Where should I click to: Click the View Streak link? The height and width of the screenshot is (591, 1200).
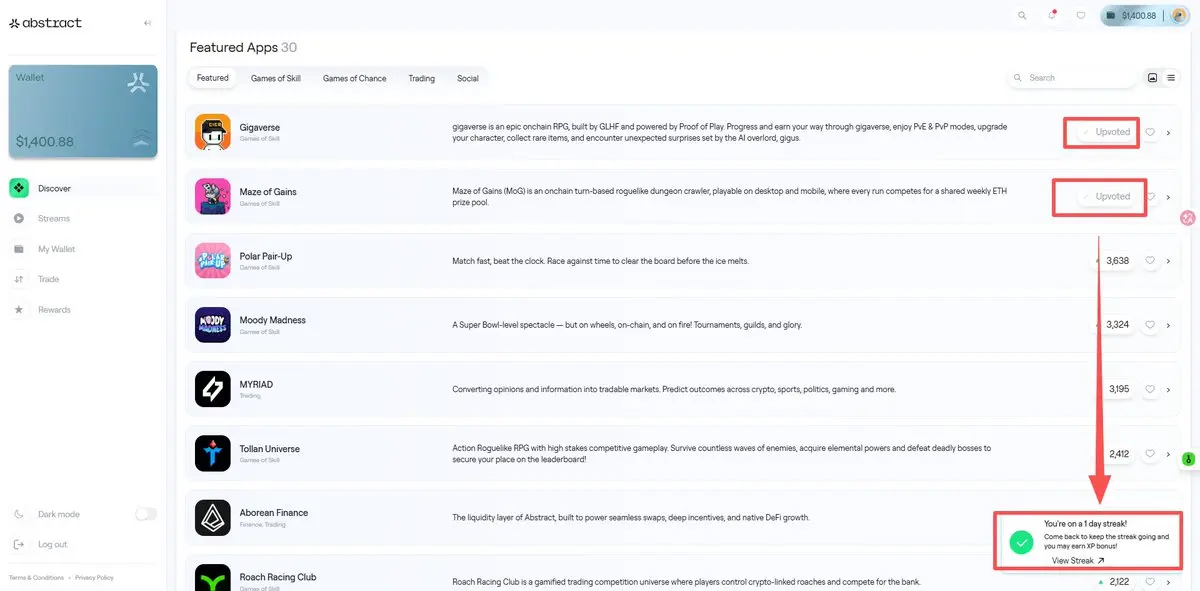1078,561
